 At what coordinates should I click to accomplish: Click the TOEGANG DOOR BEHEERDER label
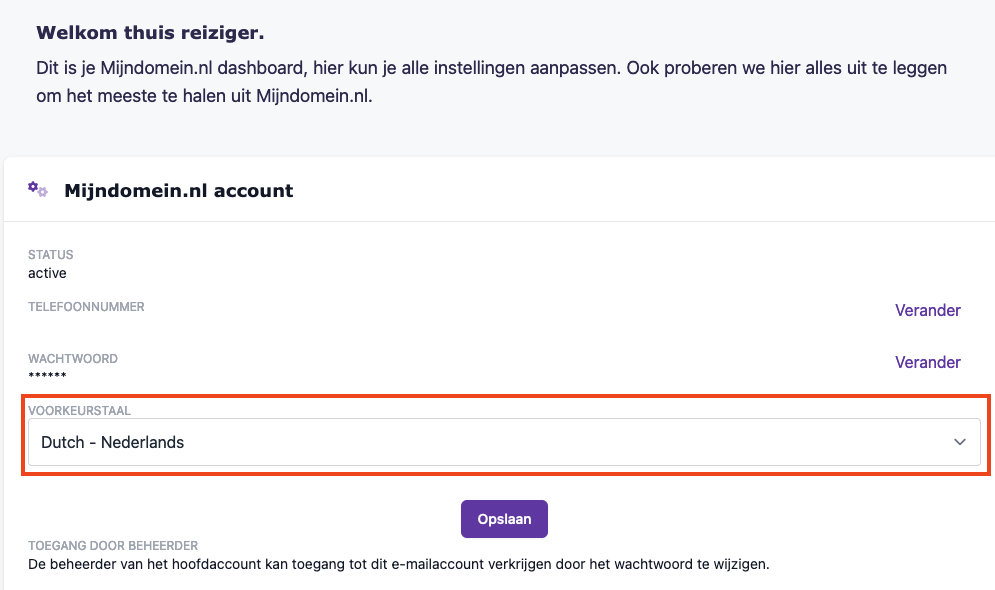113,546
